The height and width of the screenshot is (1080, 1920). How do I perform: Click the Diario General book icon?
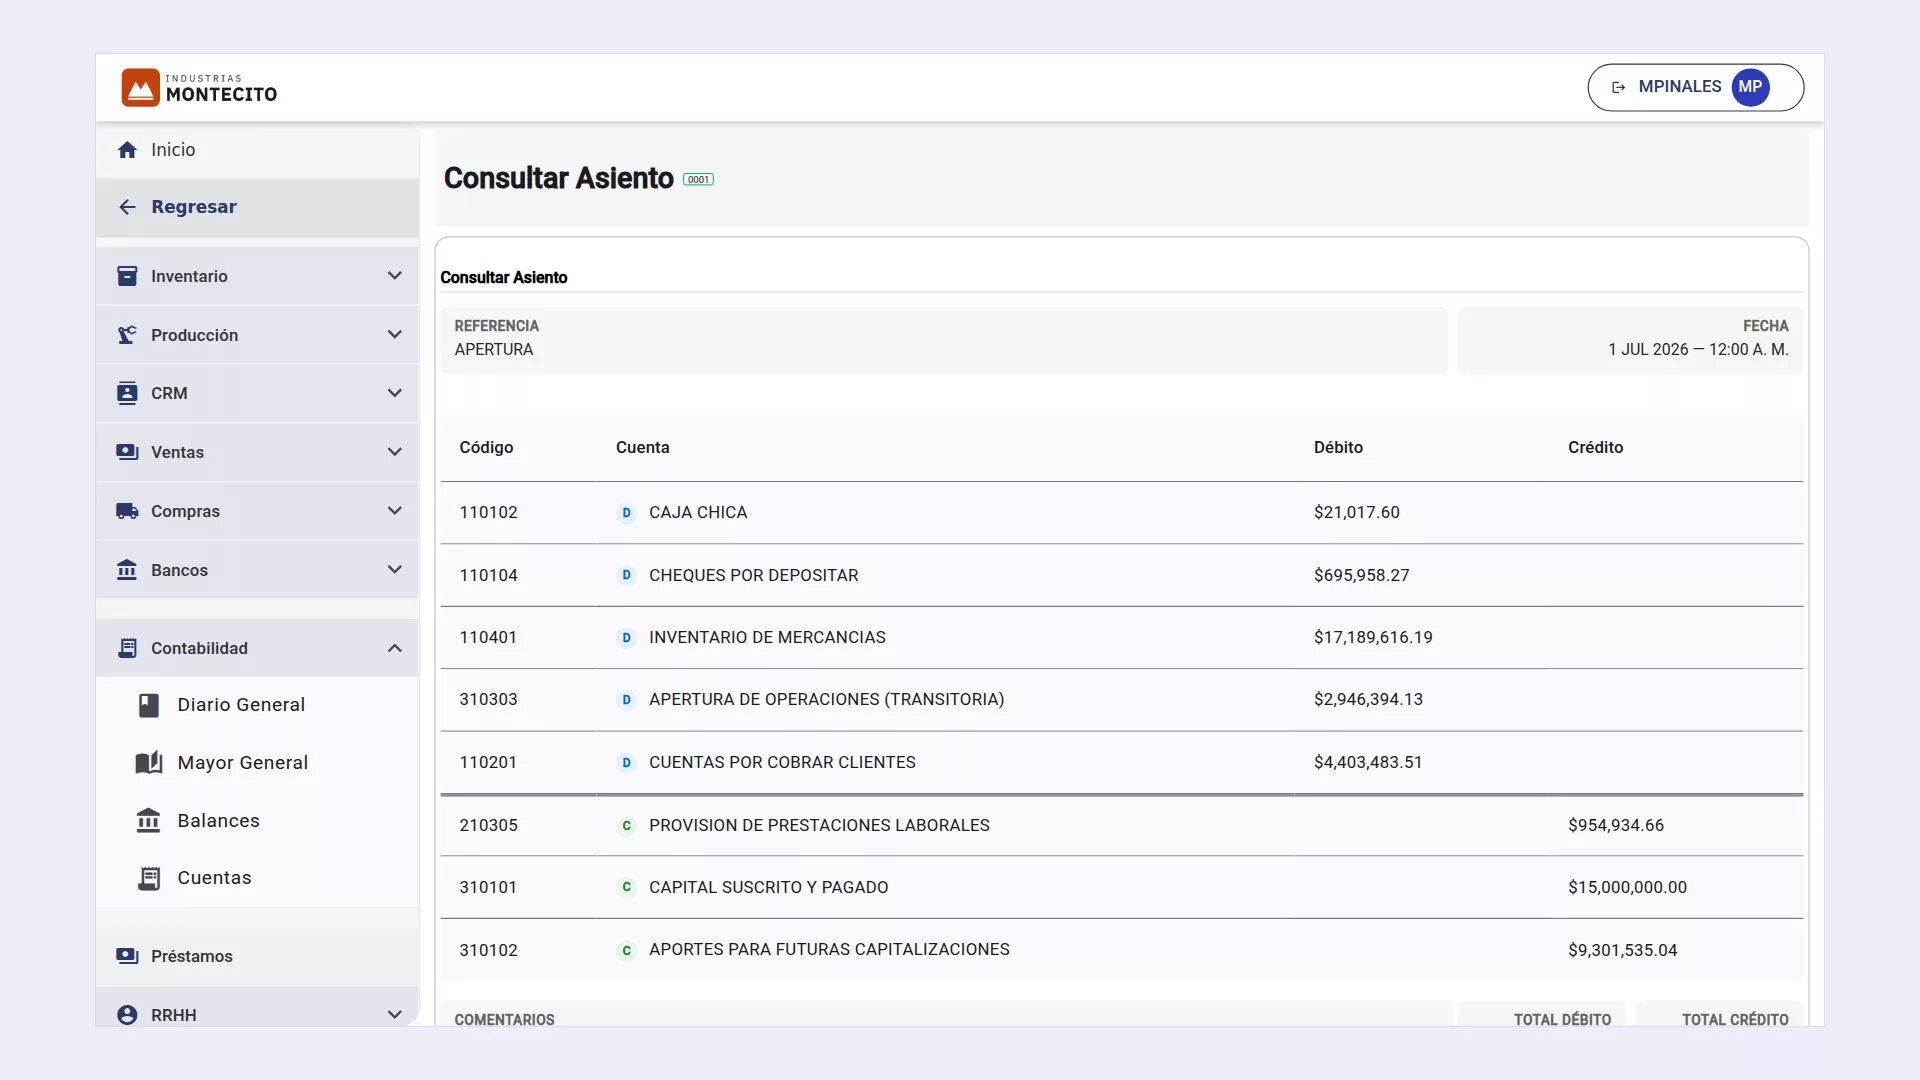click(149, 705)
